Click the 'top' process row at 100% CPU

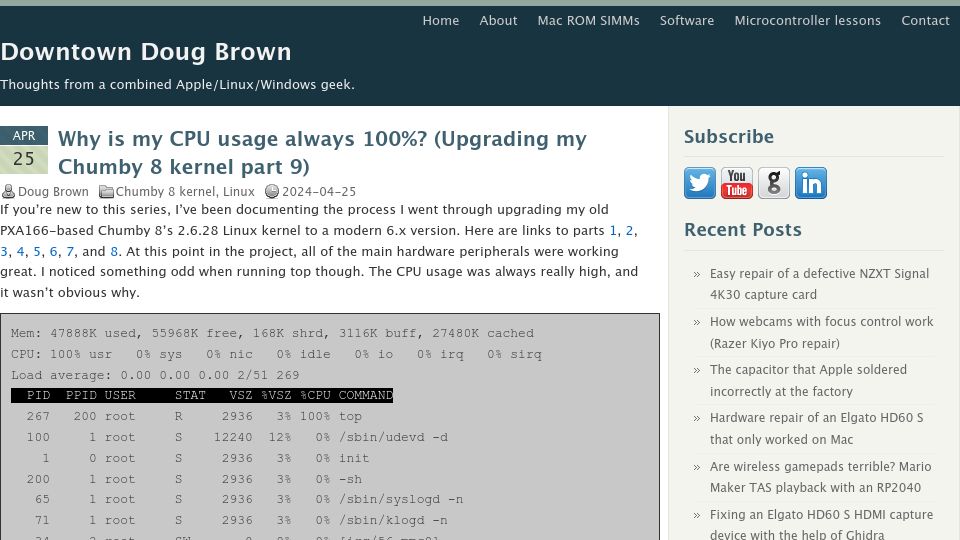pyautogui.click(x=194, y=416)
